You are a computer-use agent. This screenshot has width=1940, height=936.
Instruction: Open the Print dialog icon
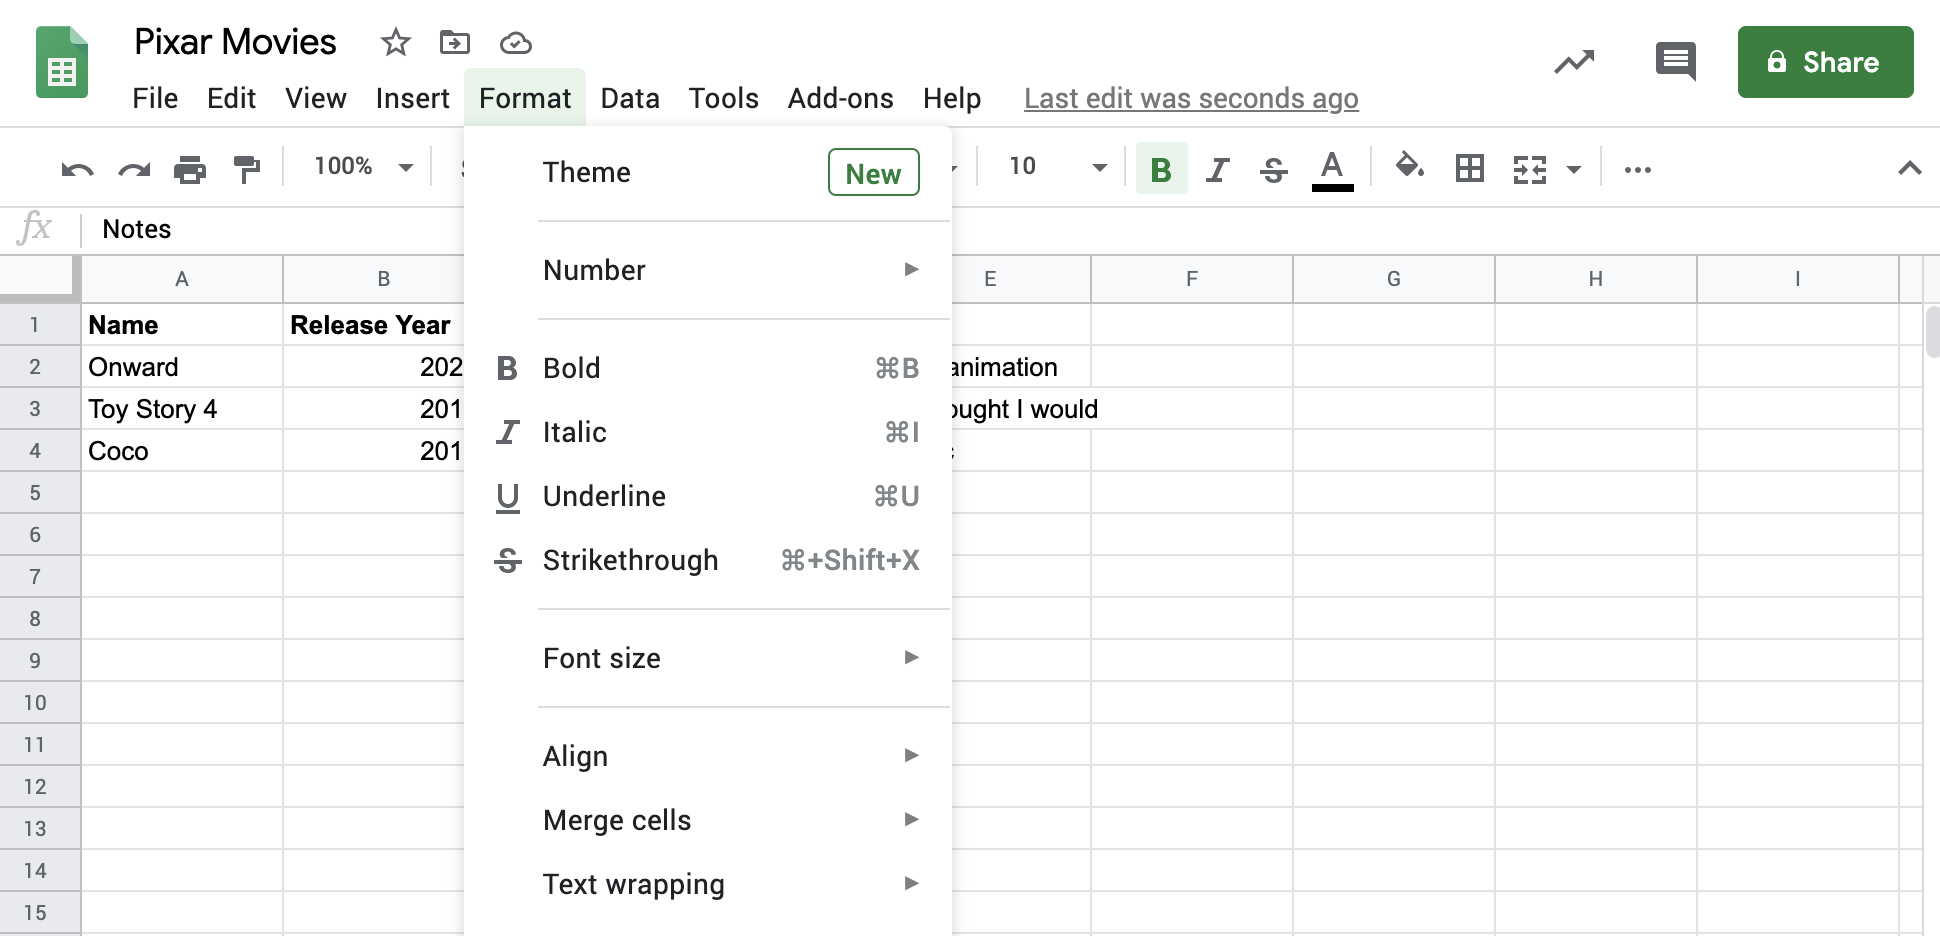click(x=190, y=167)
